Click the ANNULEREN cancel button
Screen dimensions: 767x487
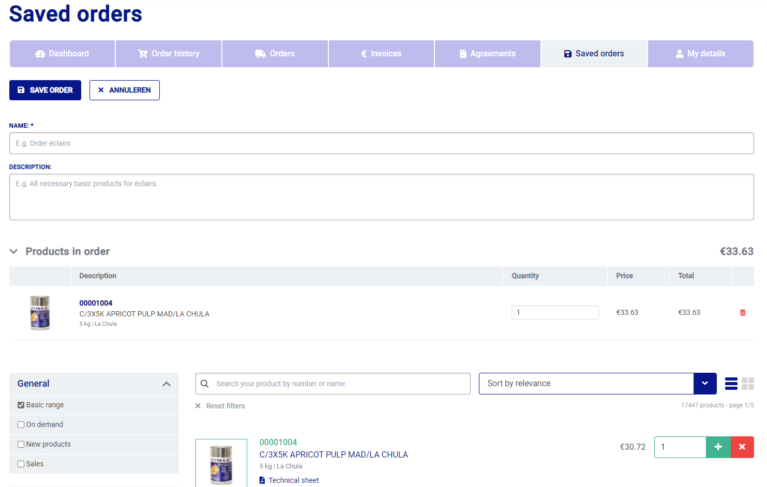coord(124,90)
